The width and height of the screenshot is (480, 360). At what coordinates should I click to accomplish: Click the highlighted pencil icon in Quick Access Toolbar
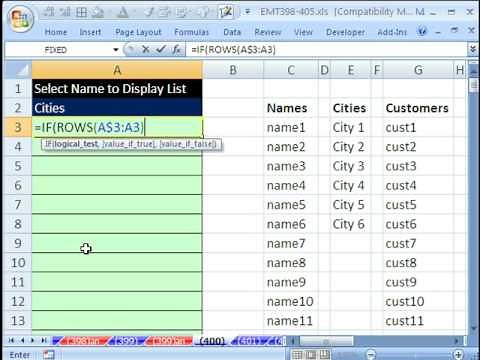226,12
